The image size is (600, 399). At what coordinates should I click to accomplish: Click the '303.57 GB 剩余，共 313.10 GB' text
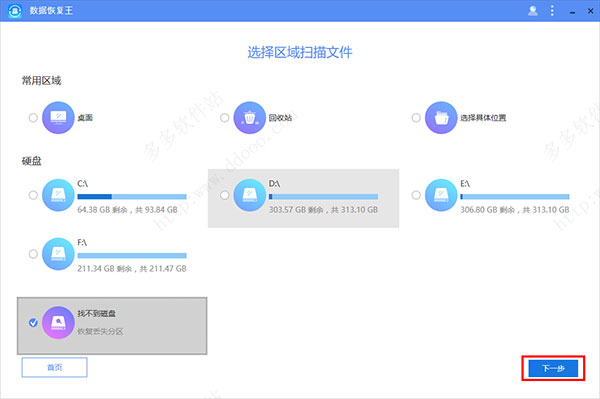coord(323,210)
